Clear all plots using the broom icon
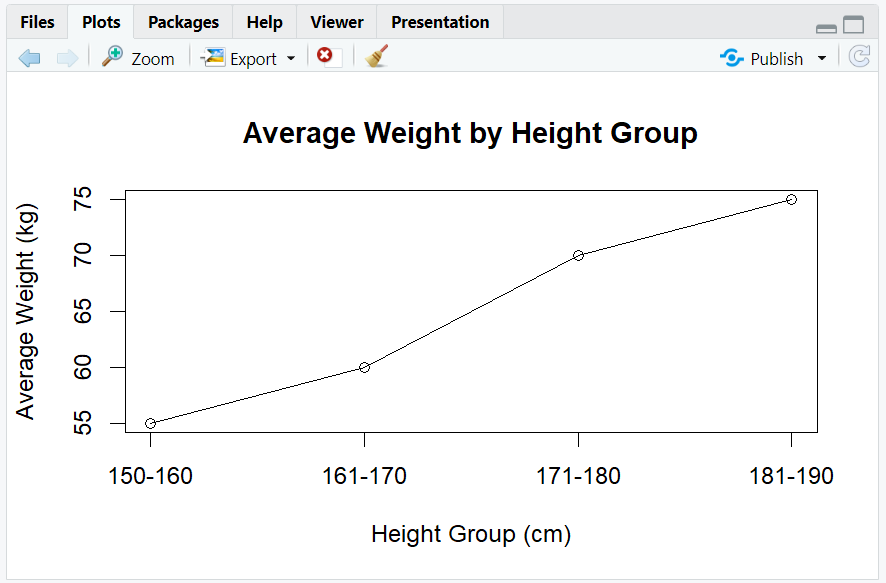 pos(376,57)
